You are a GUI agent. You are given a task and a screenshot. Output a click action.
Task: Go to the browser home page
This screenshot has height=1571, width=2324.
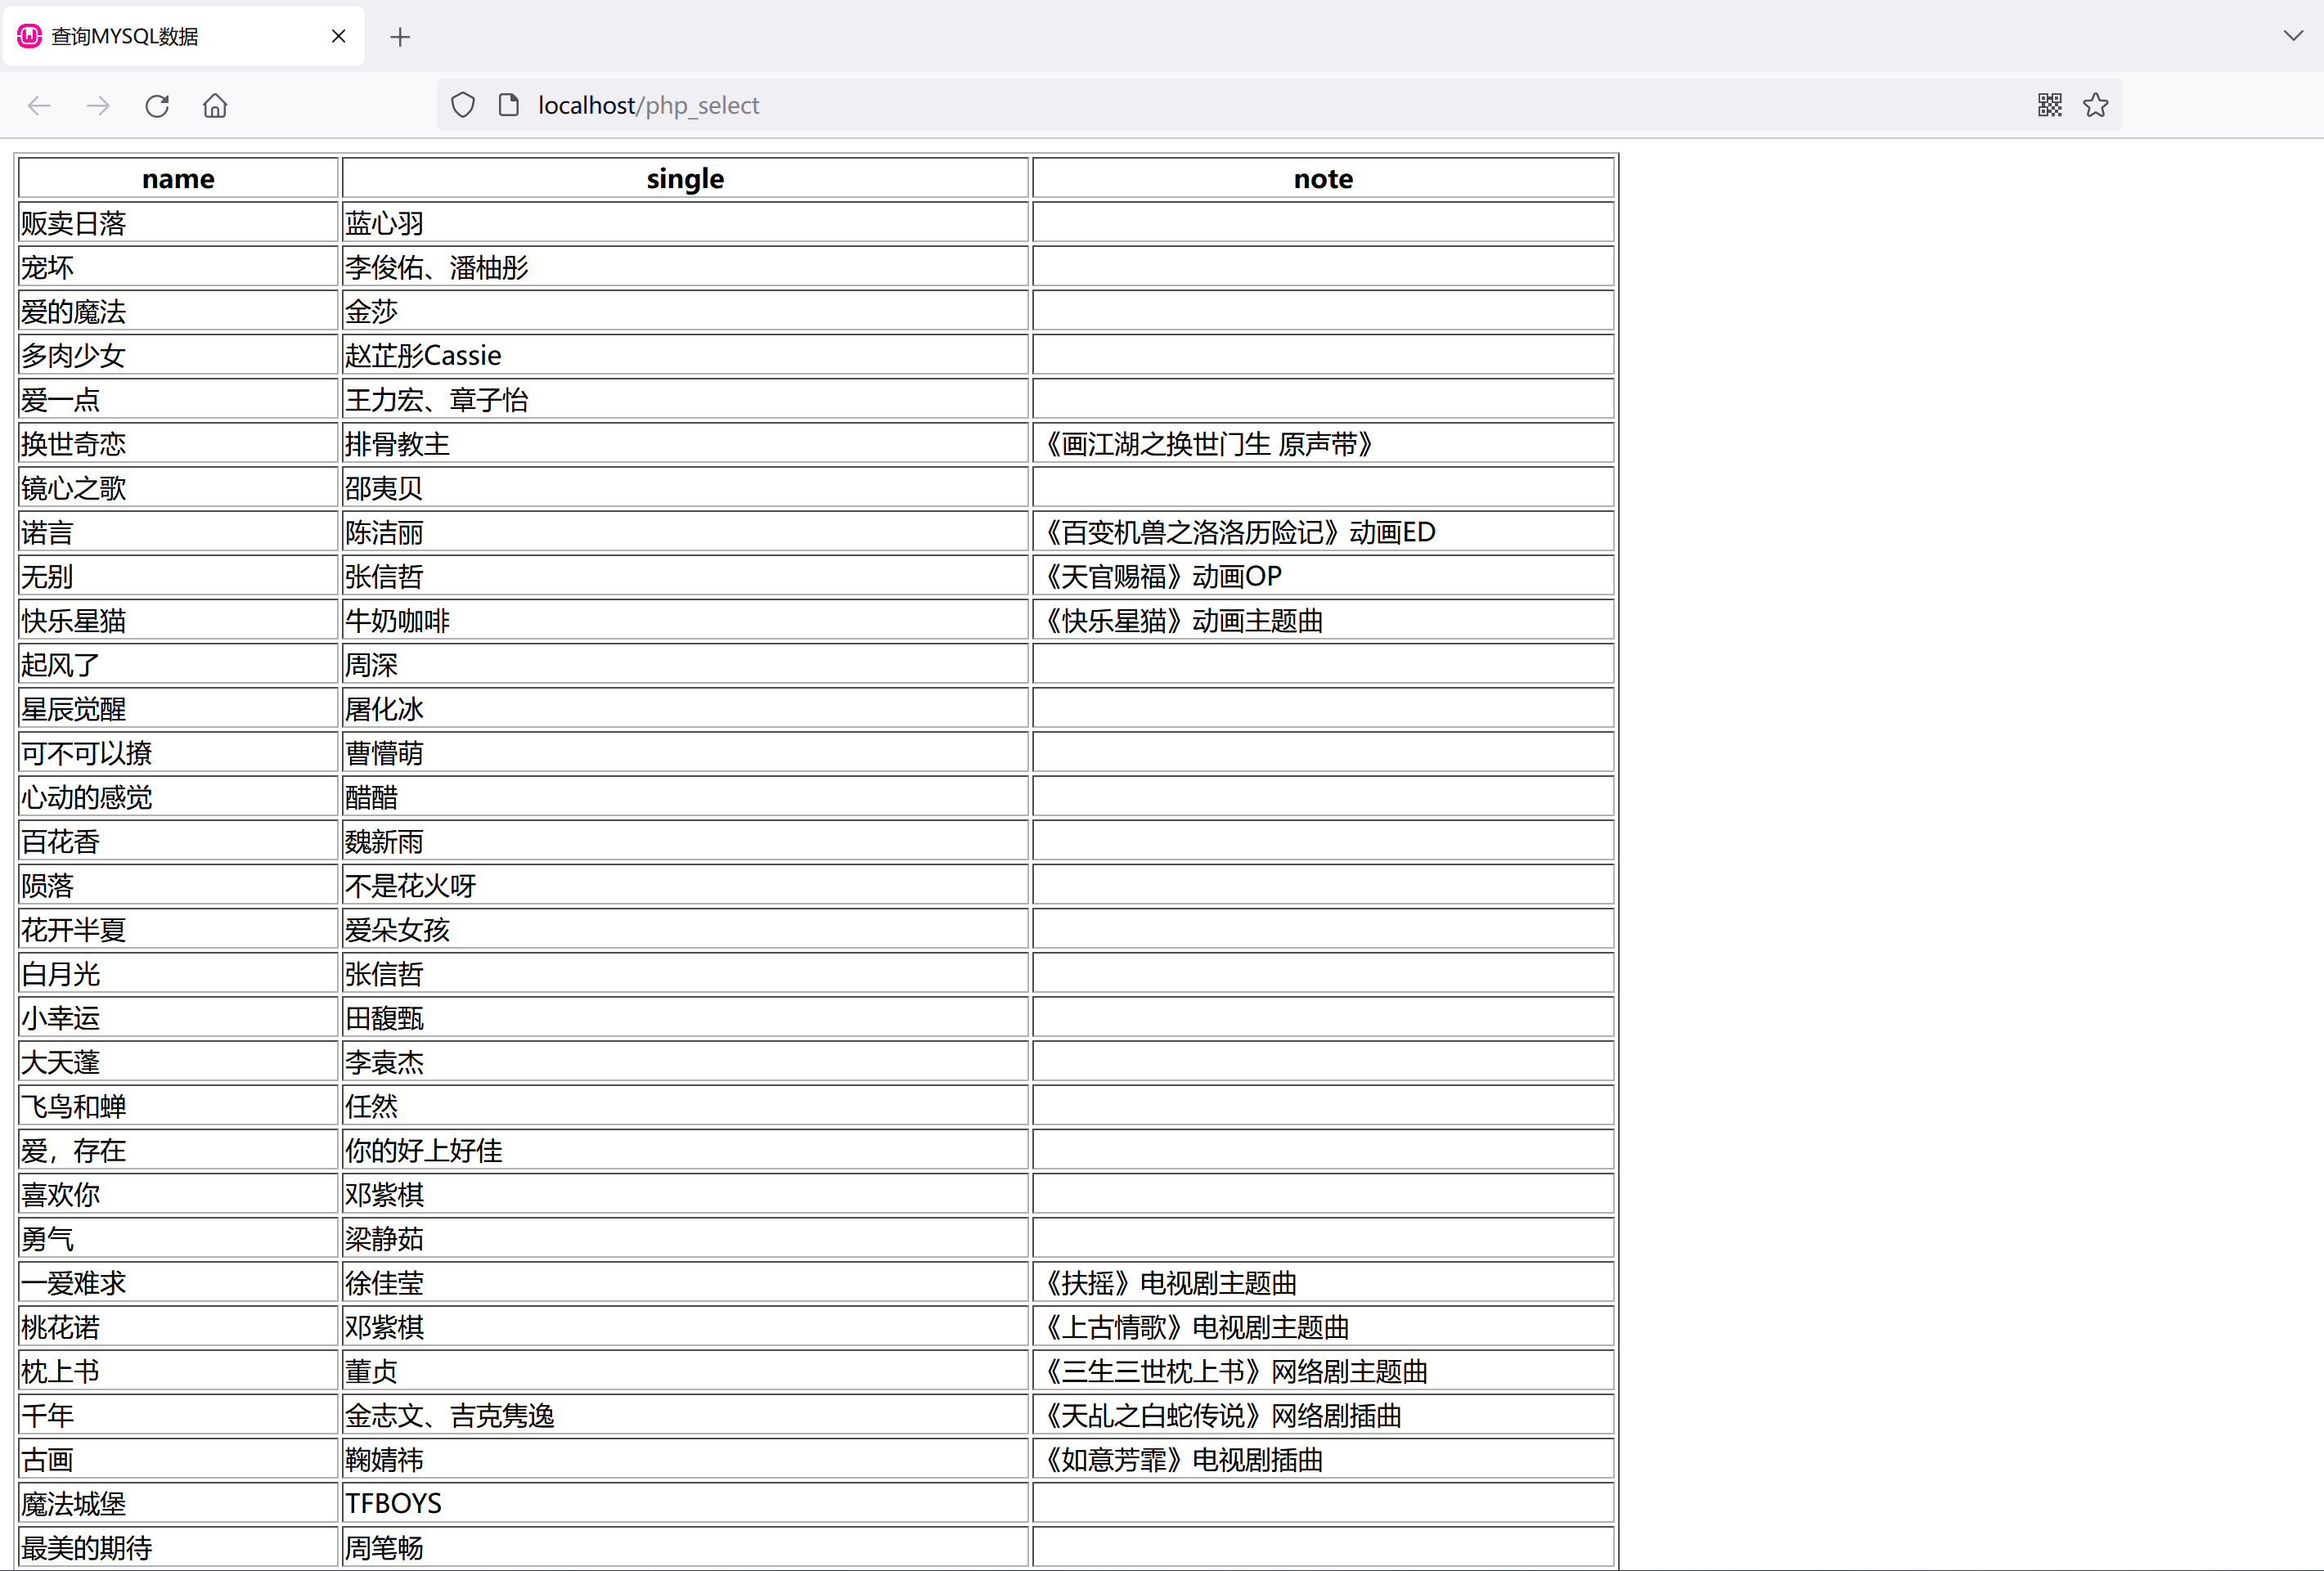click(x=215, y=106)
